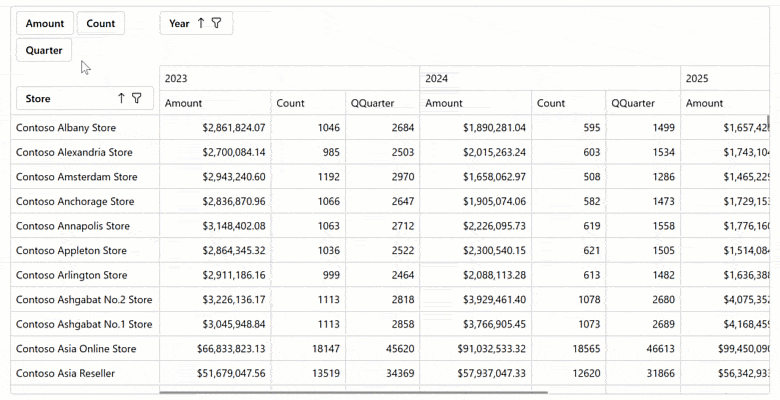Select the Contoso Amsterdam Store row
The width and height of the screenshot is (780, 400).
85,177
